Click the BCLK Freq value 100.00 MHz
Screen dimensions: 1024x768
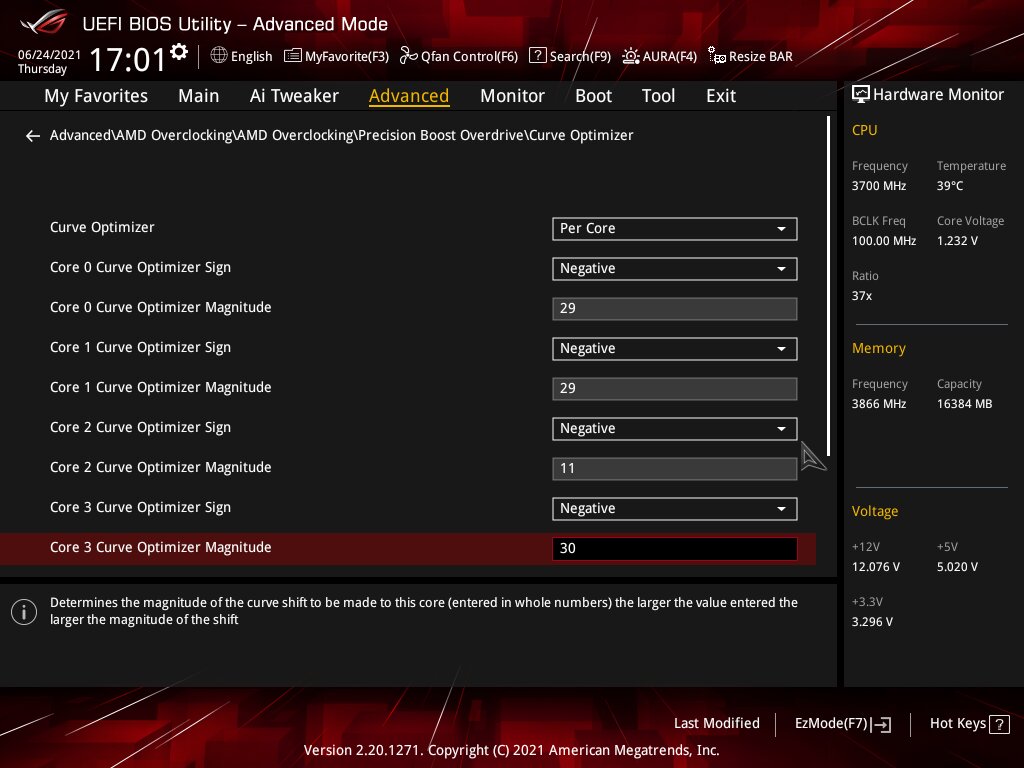[x=884, y=241]
